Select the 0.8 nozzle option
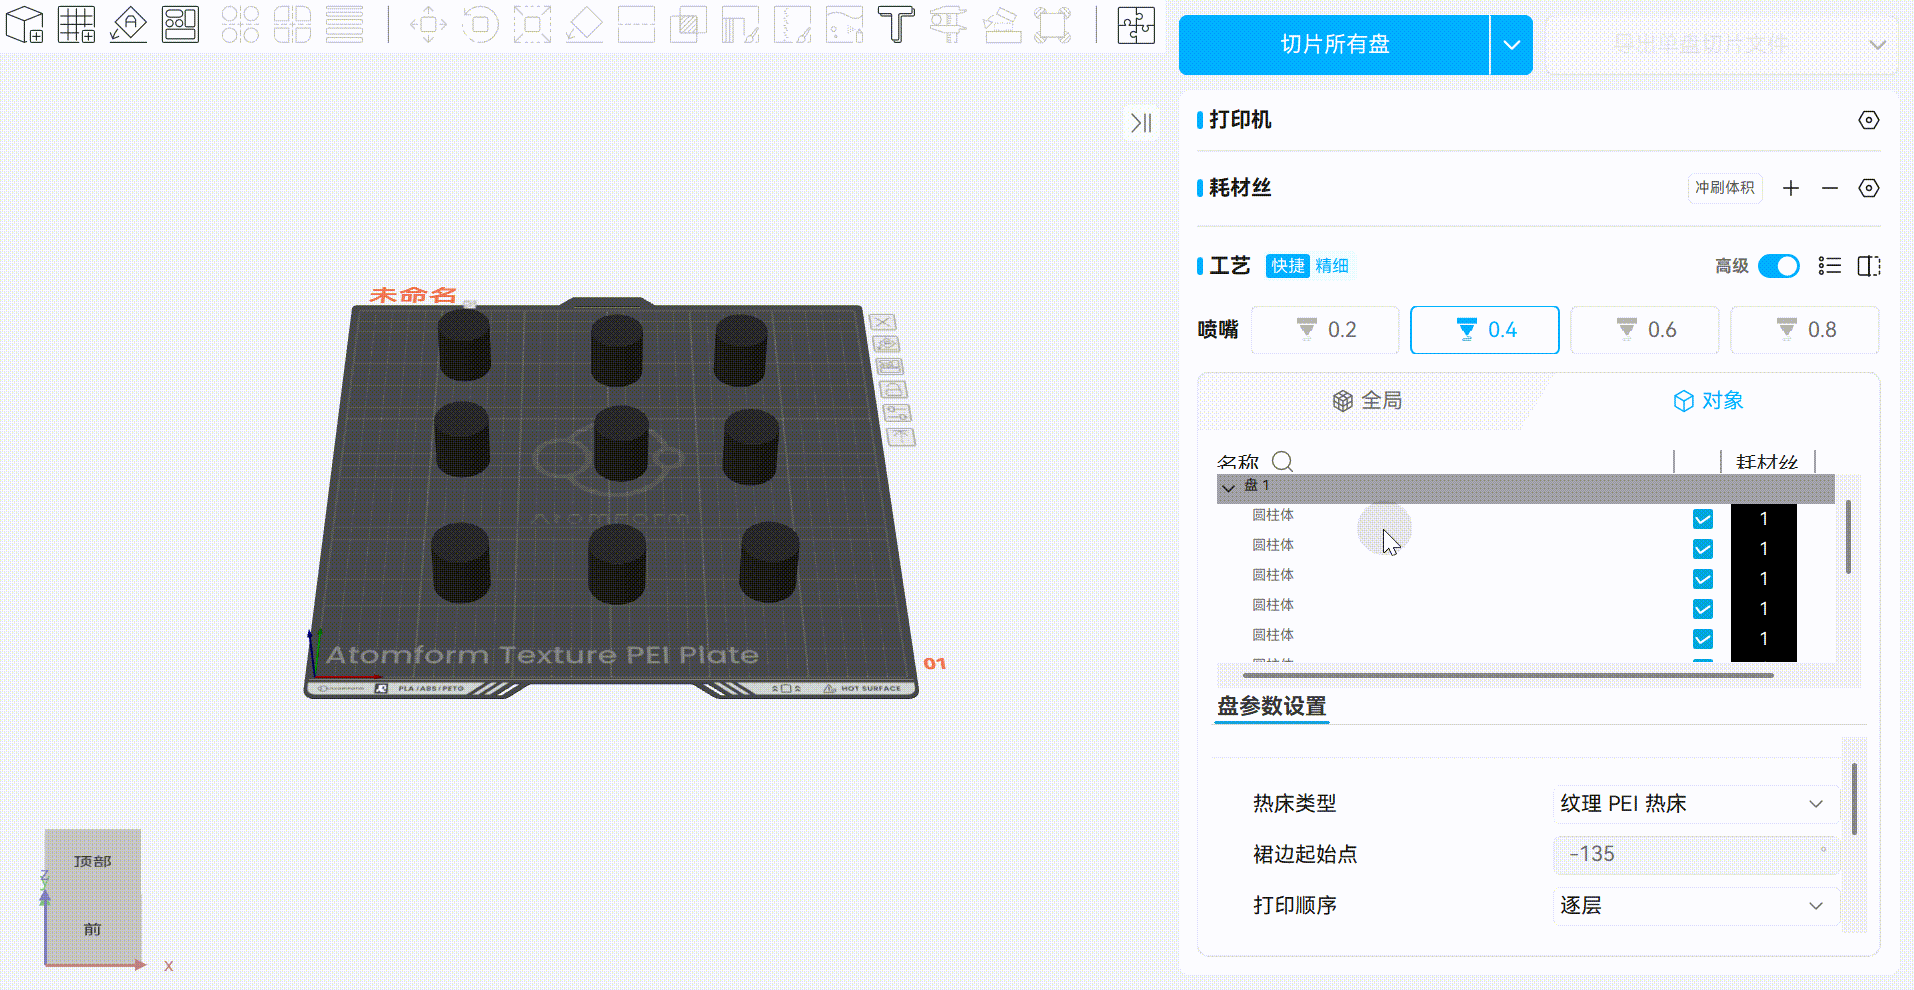This screenshot has width=1914, height=990. [1805, 330]
